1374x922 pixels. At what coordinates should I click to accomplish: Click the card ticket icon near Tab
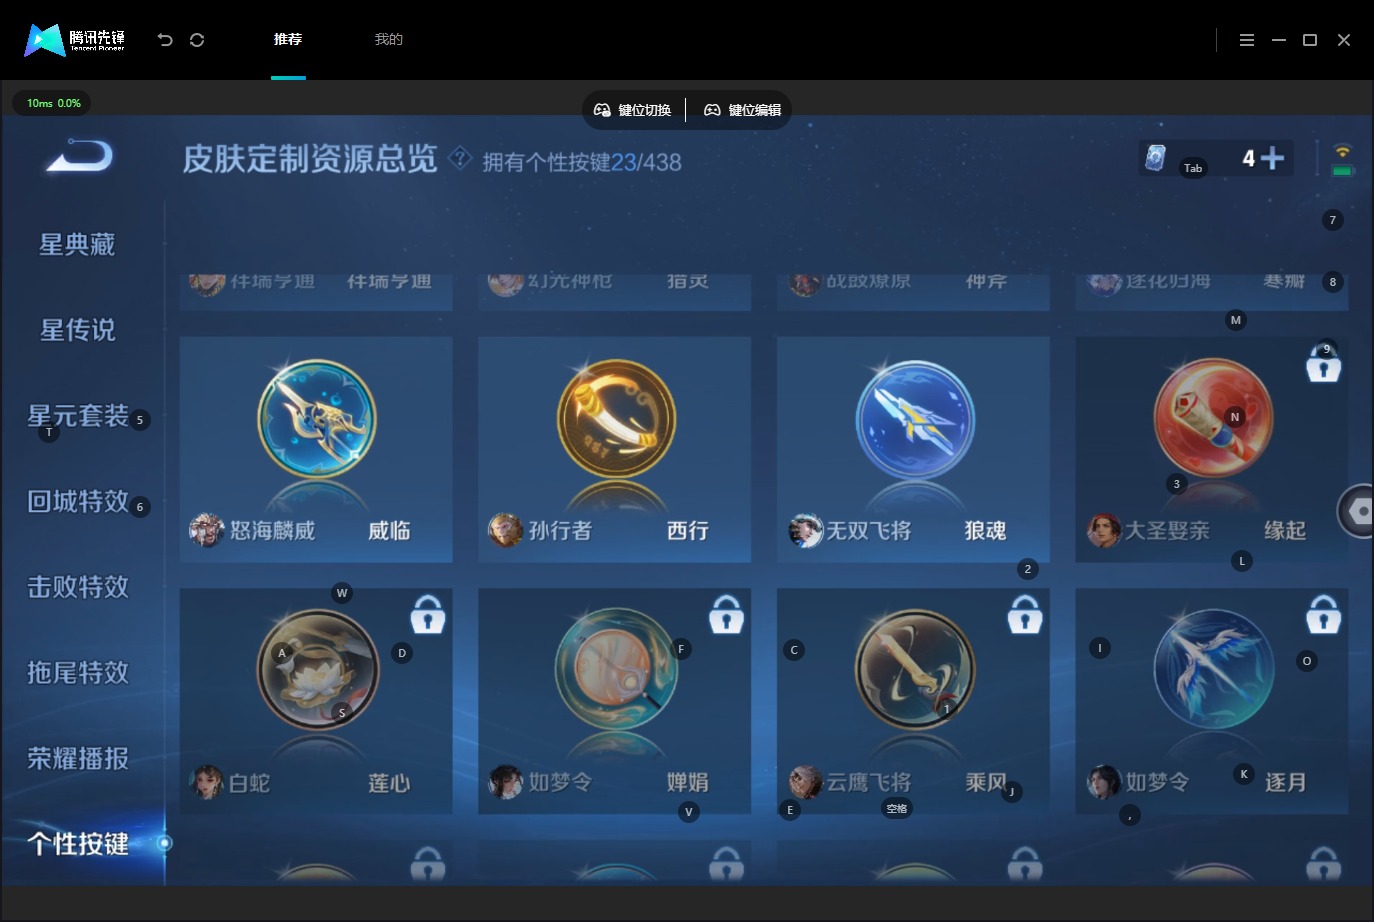[x=1156, y=158]
